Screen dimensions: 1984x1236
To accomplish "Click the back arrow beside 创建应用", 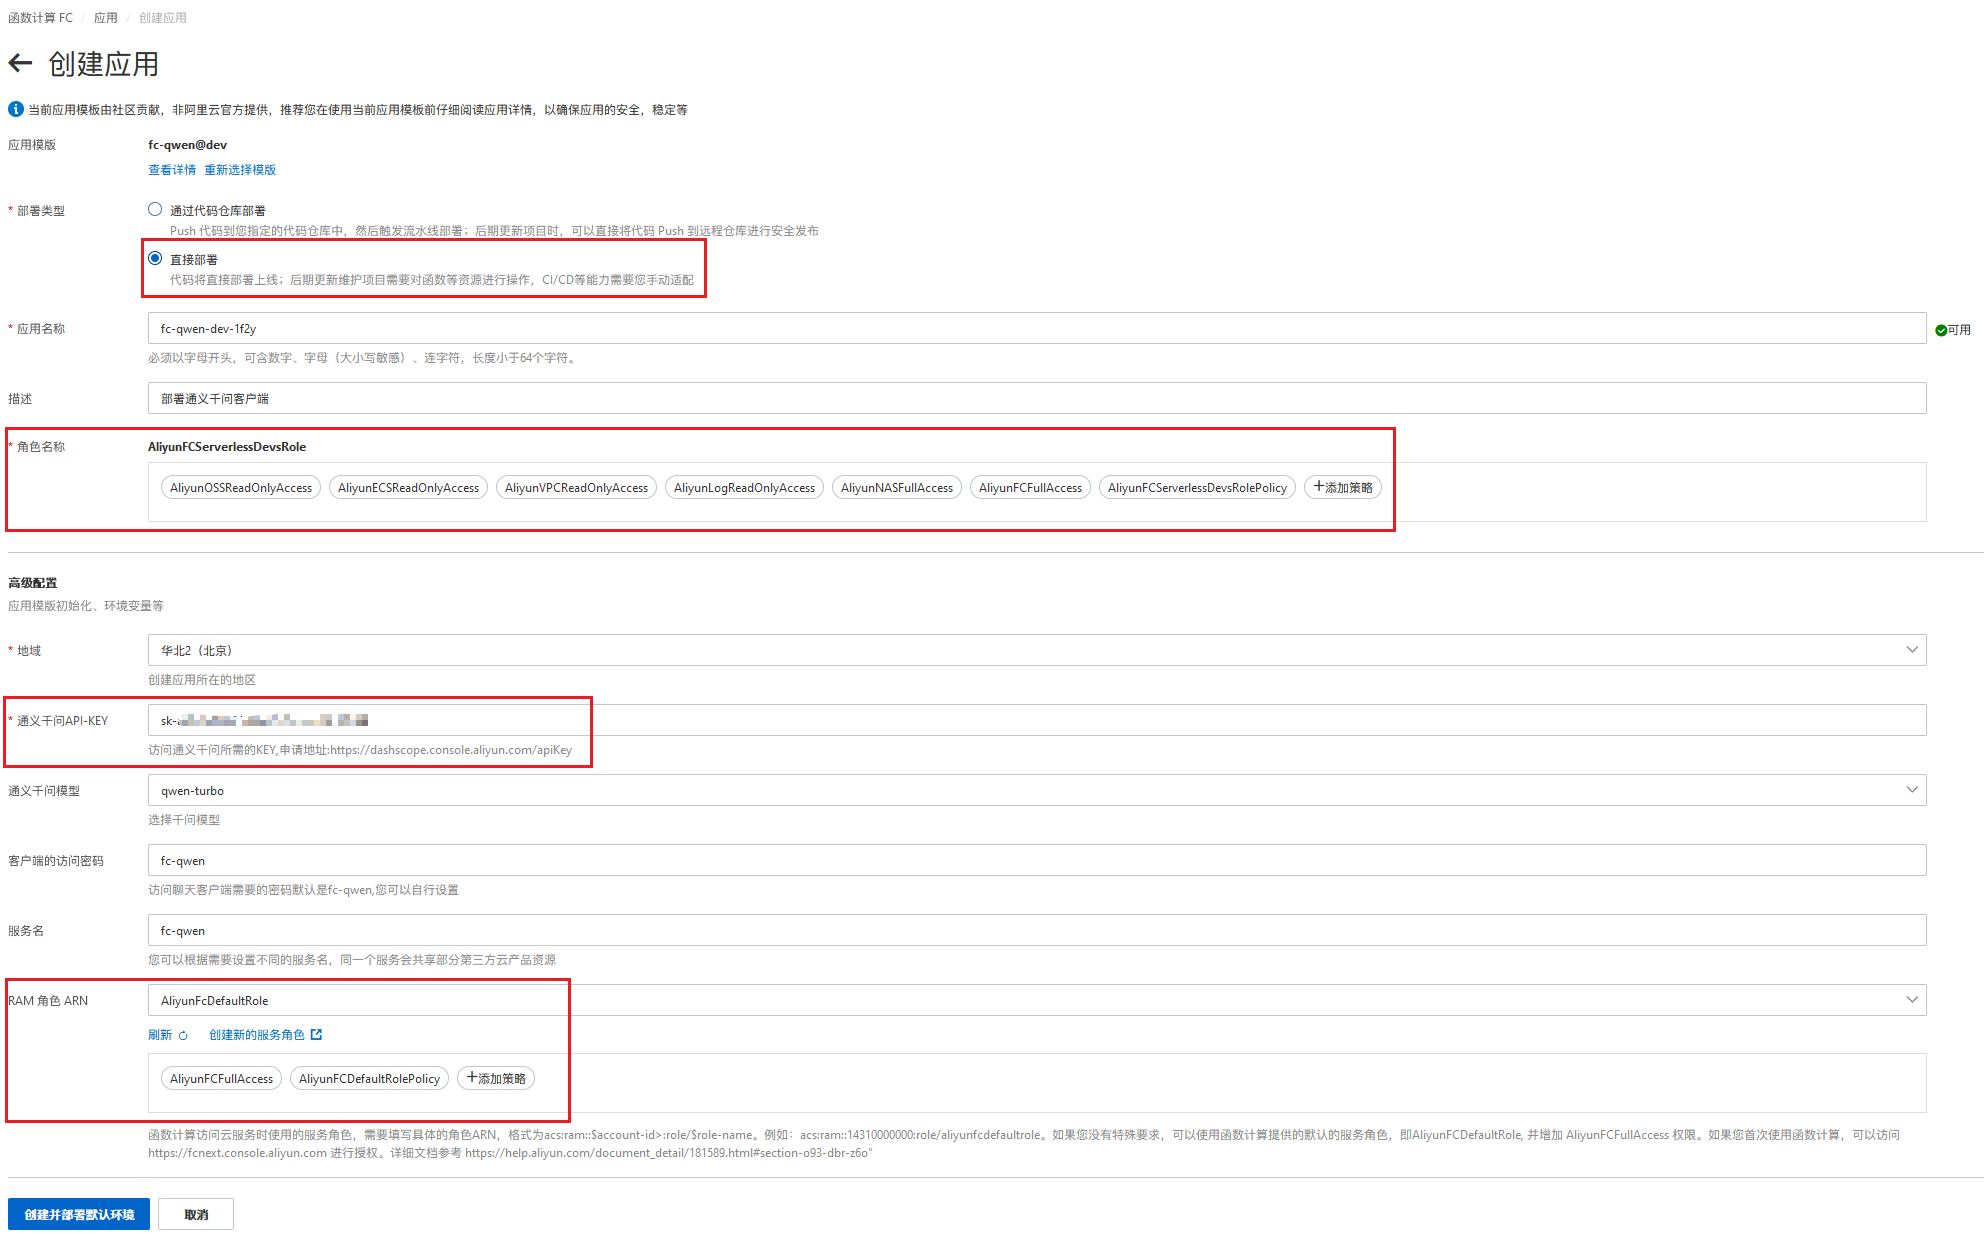I will coord(20,64).
